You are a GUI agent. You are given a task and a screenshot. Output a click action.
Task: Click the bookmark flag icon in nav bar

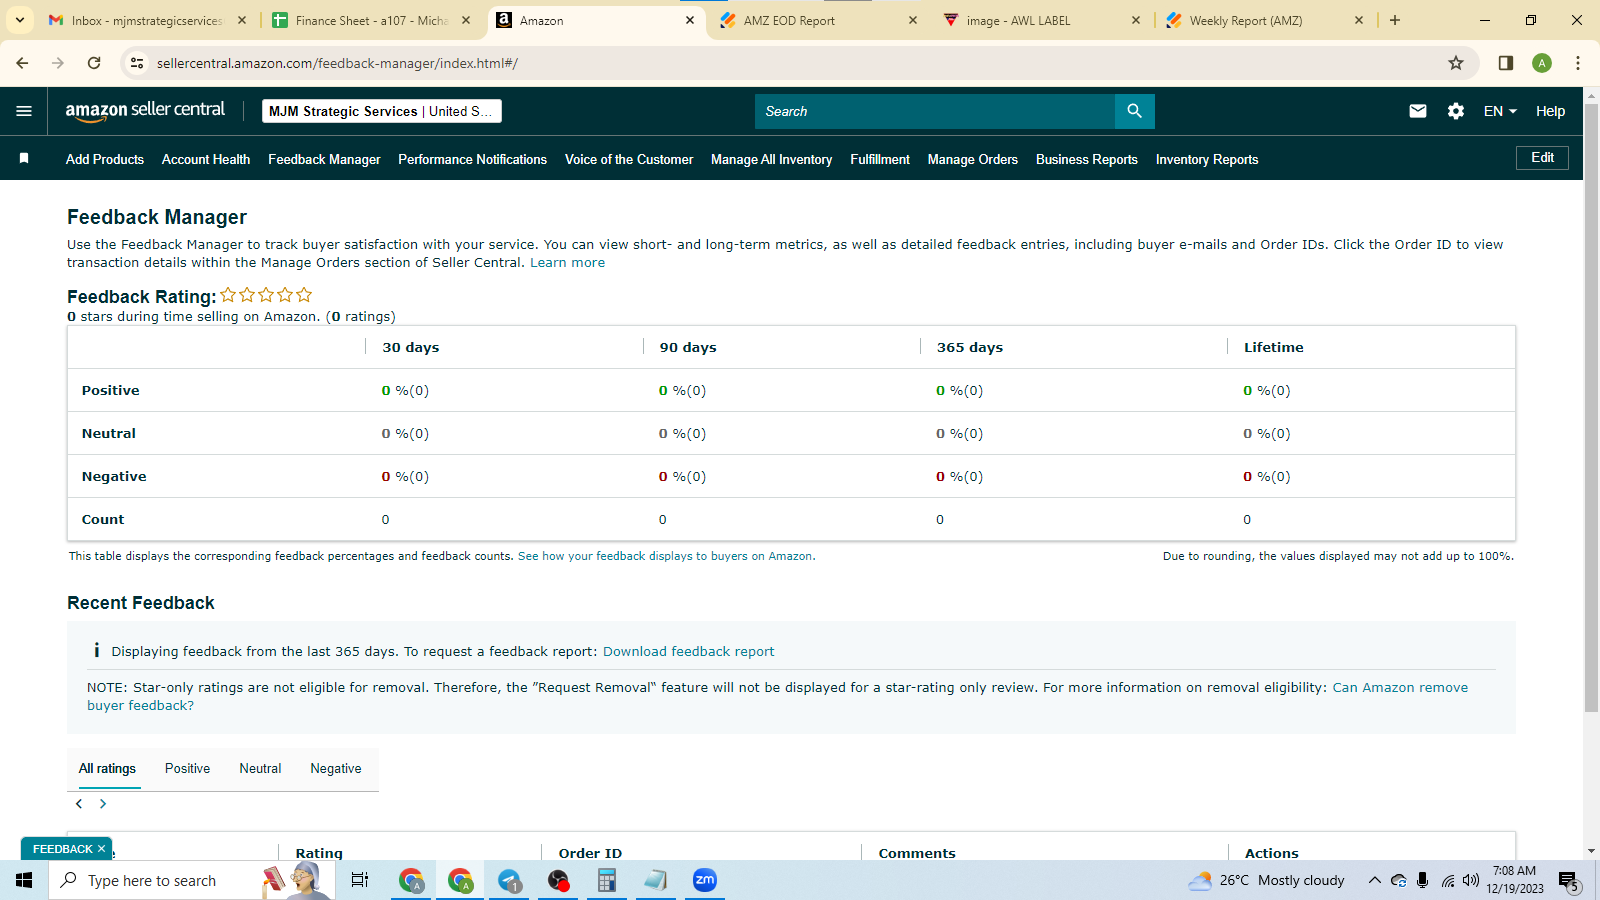[x=24, y=158]
